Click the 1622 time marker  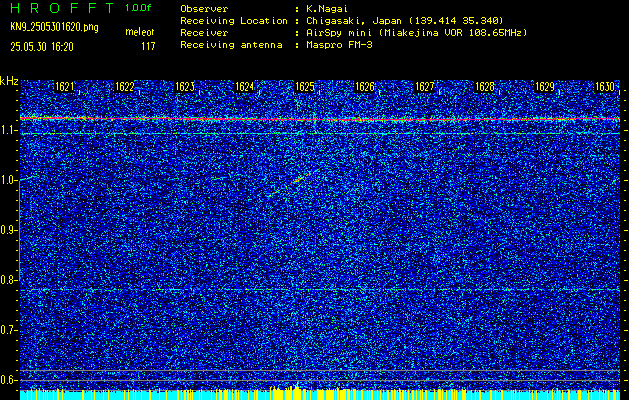124,87
